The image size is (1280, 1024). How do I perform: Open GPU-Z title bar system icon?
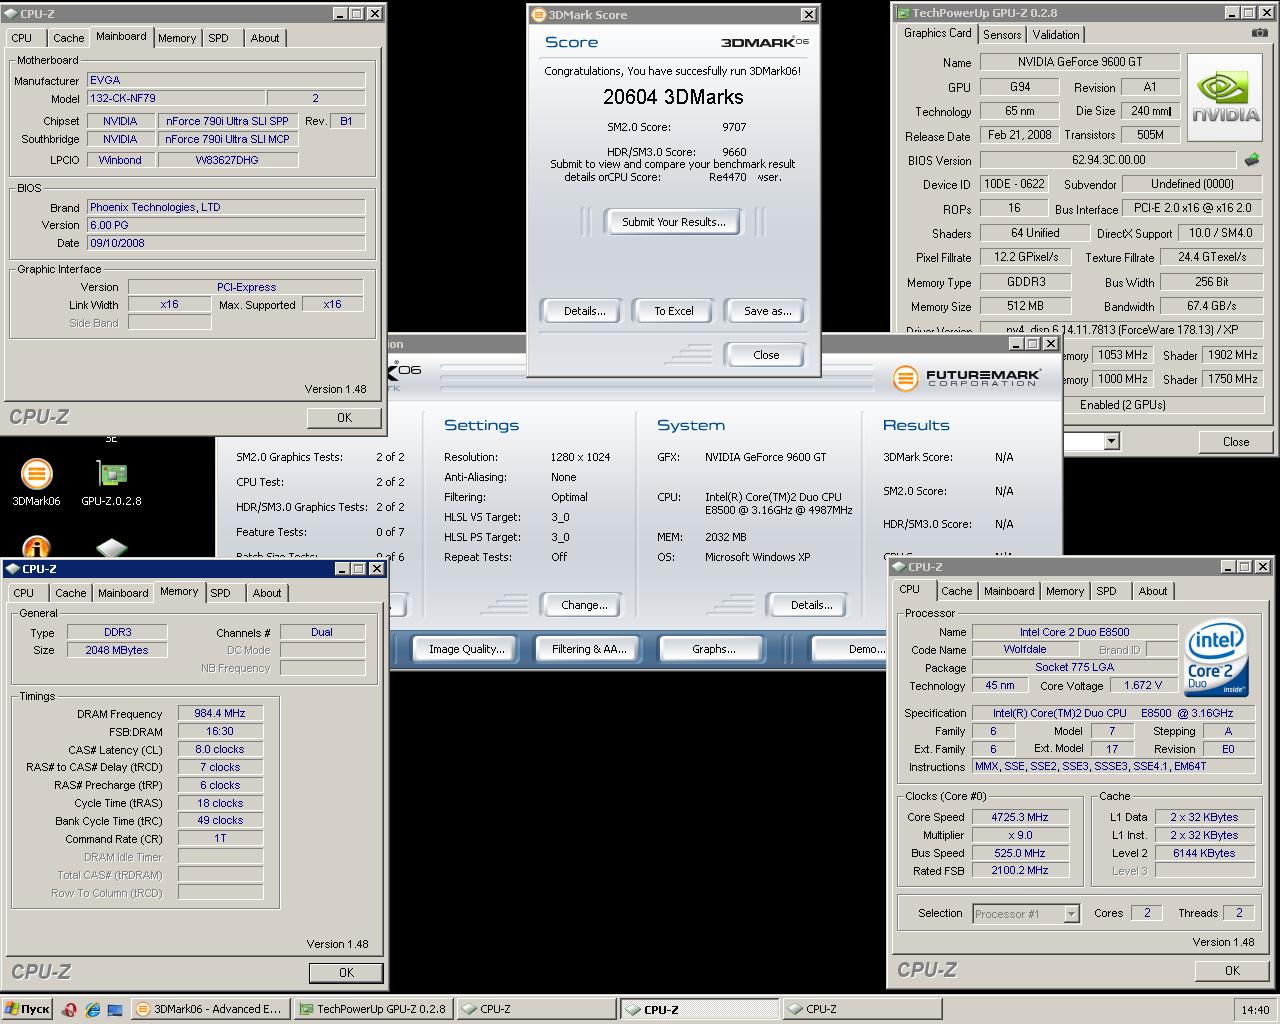pos(903,13)
